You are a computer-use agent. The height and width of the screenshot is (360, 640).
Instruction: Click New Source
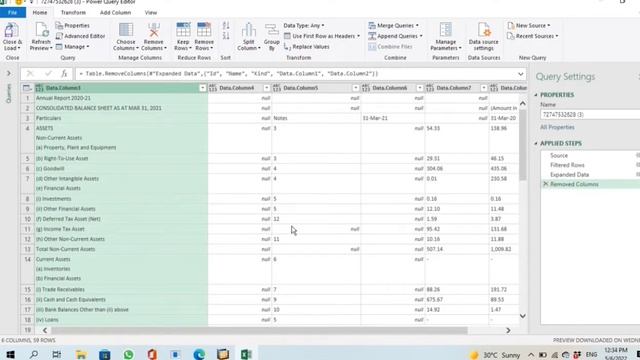click(x=529, y=25)
